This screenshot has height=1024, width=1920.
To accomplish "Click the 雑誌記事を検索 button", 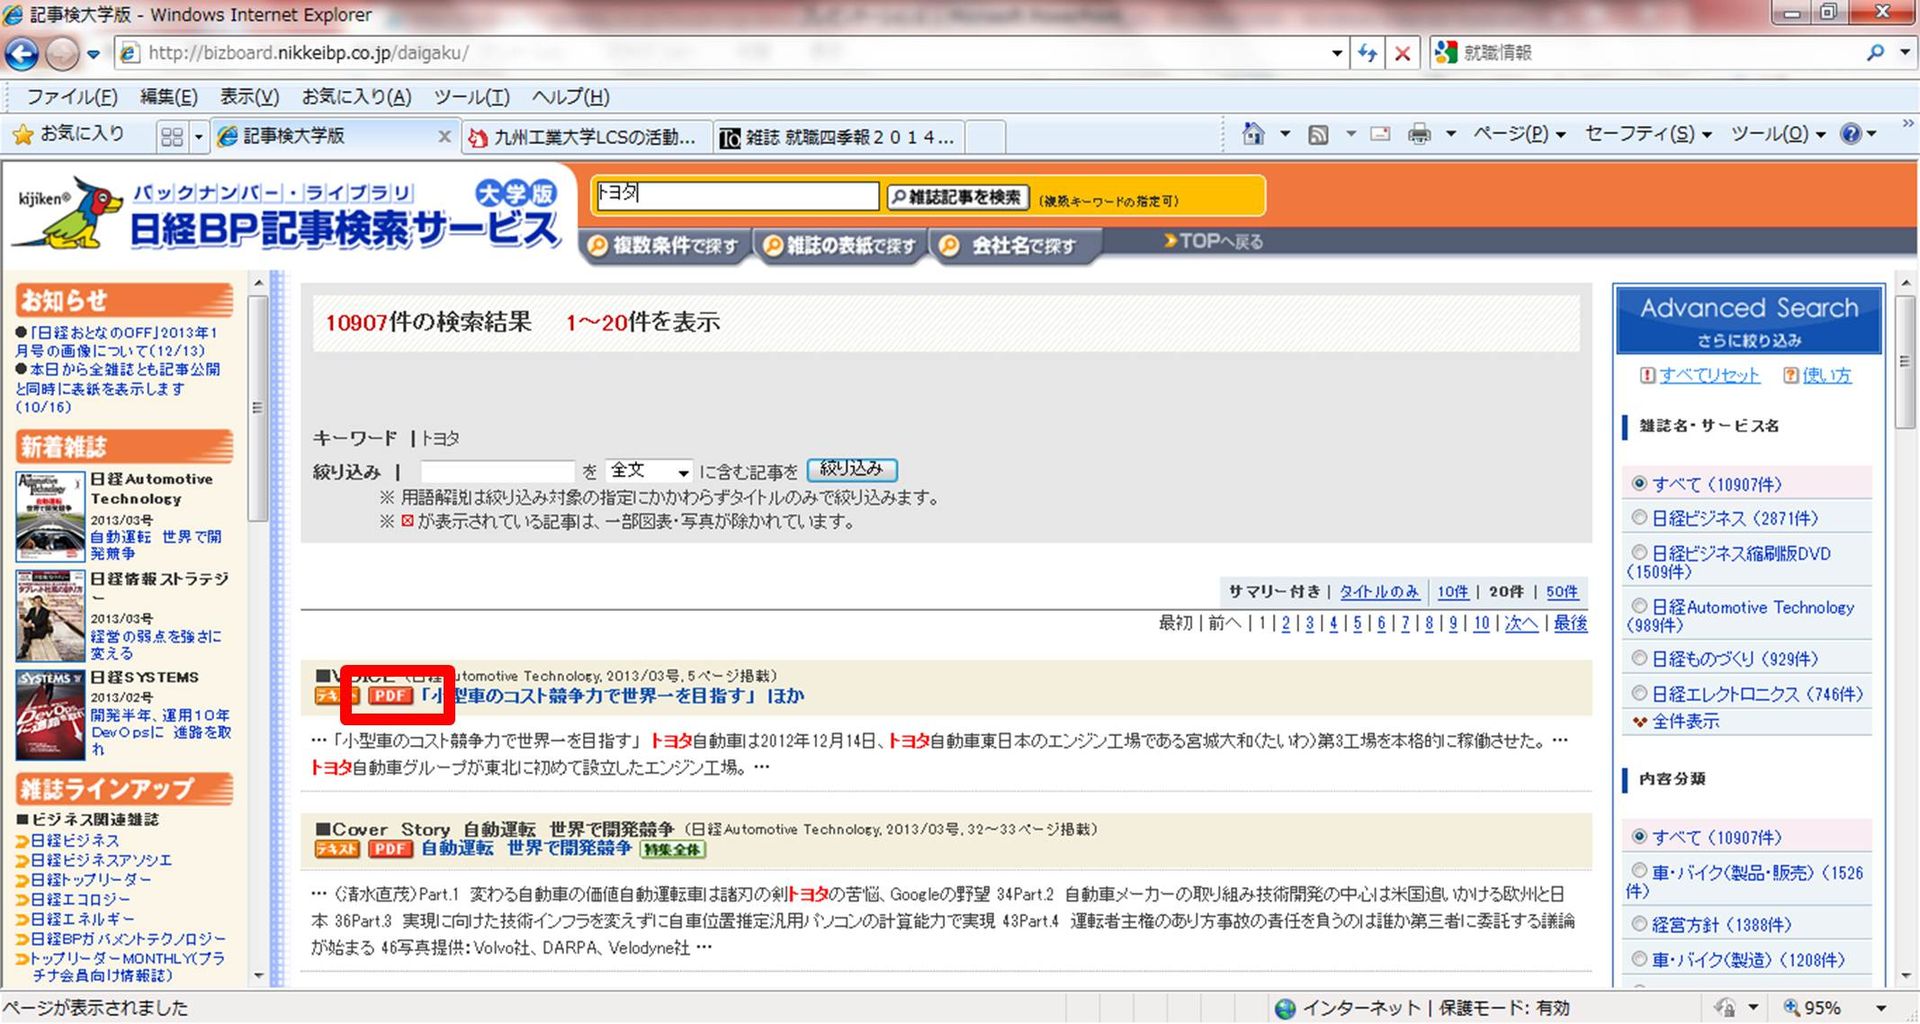I will click(958, 197).
